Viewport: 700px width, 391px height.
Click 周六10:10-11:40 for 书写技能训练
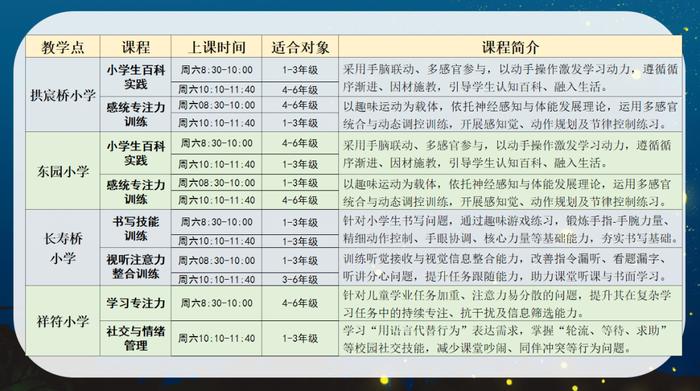(217, 241)
